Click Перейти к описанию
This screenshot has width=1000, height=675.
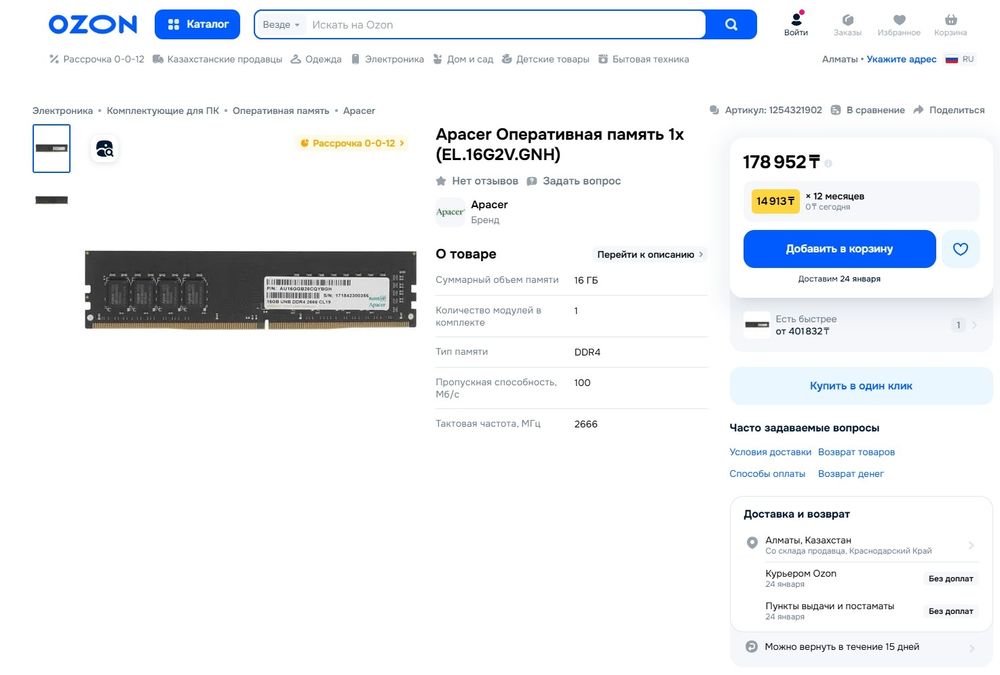(649, 255)
